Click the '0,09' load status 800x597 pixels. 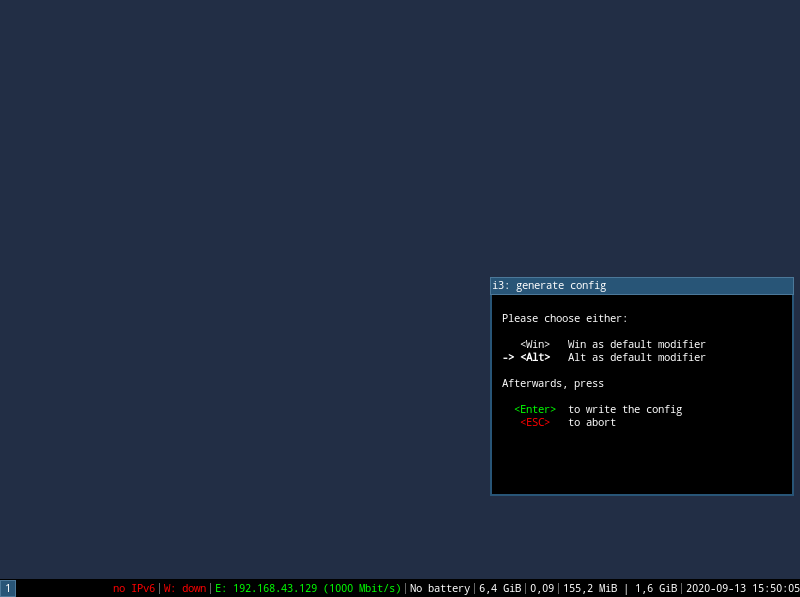point(542,588)
